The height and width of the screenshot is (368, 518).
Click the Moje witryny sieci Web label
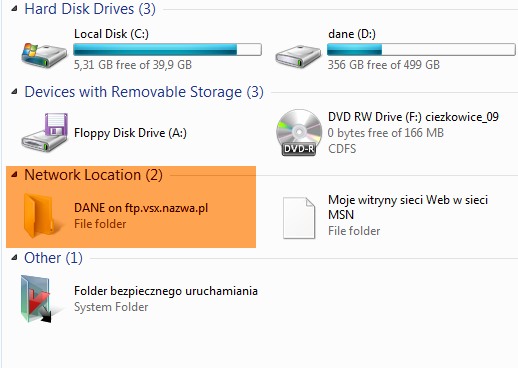tap(408, 207)
